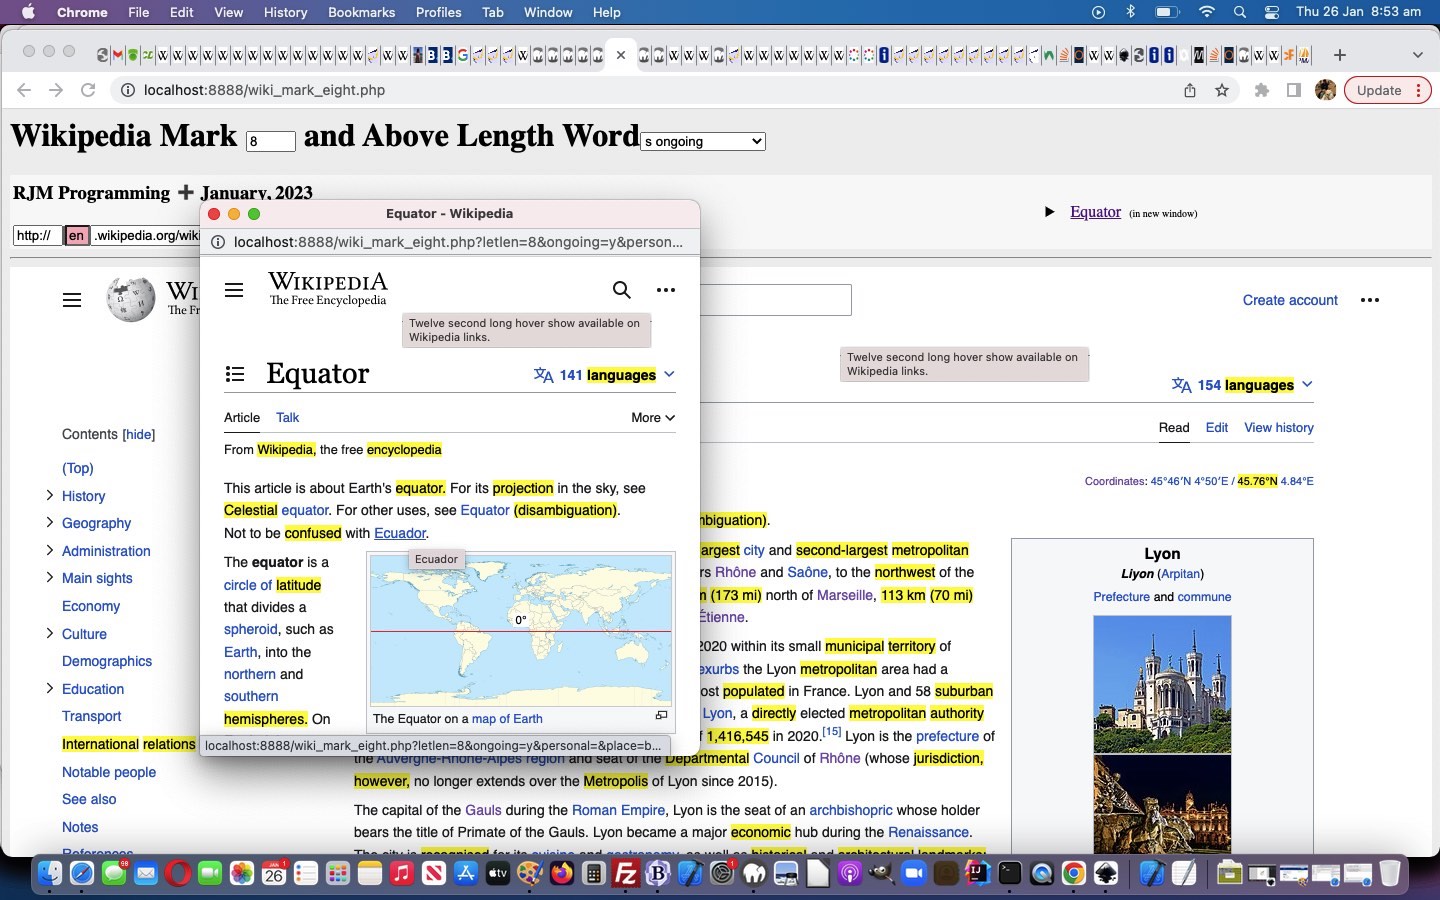The width and height of the screenshot is (1440, 900).
Task: Select the Edit tab on Lyon page
Action: 1217,427
